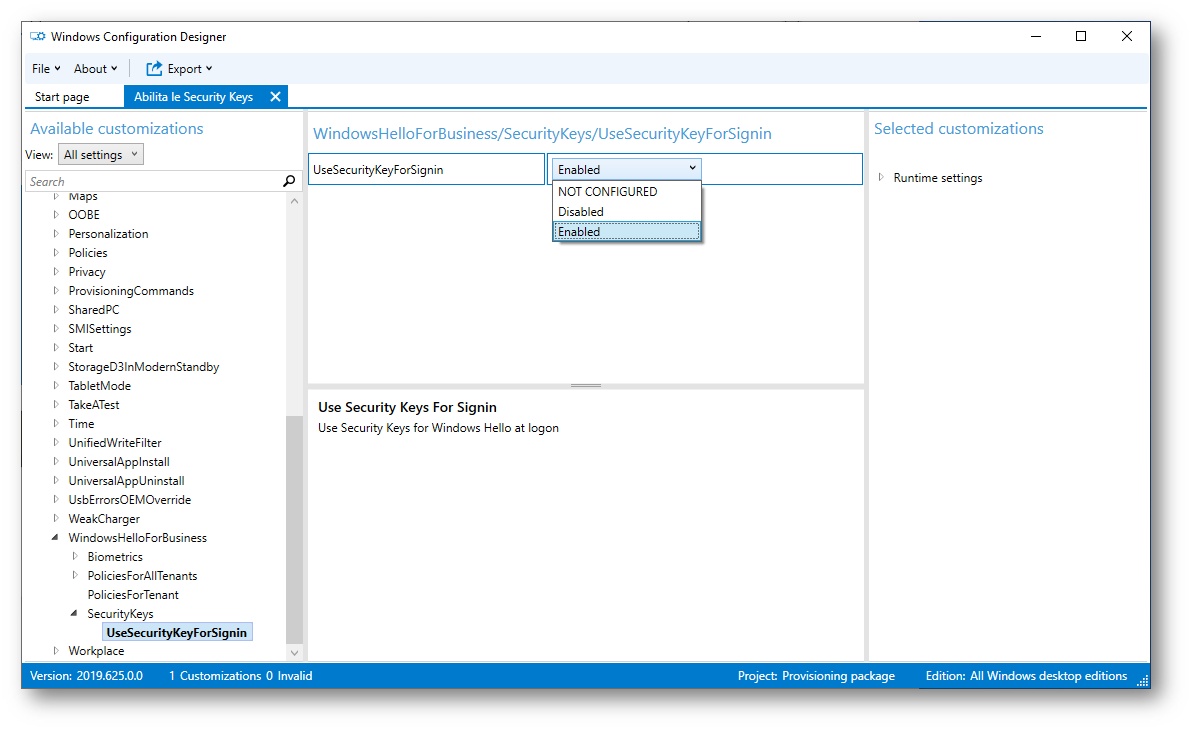Screen dimensions: 1193x731
Task: Select ProvisioningCommands in the tree
Action: tap(131, 291)
